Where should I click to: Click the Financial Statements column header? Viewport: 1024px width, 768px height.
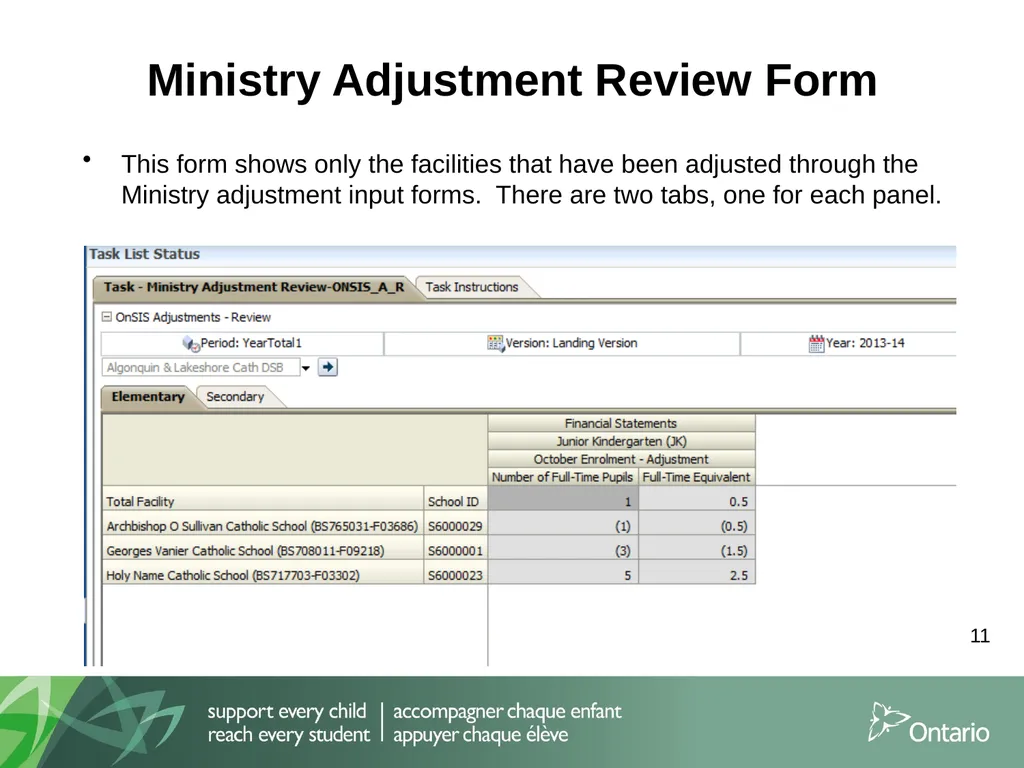(621, 423)
